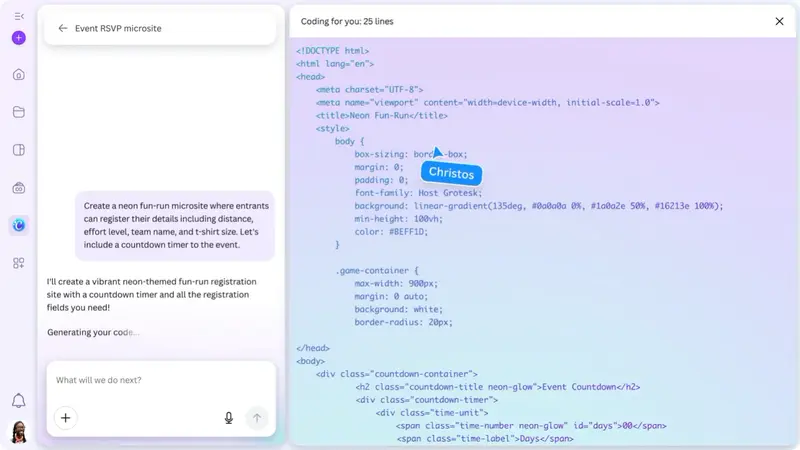The width and height of the screenshot is (800, 450).
Task: Close the coding panel
Action: tap(779, 21)
